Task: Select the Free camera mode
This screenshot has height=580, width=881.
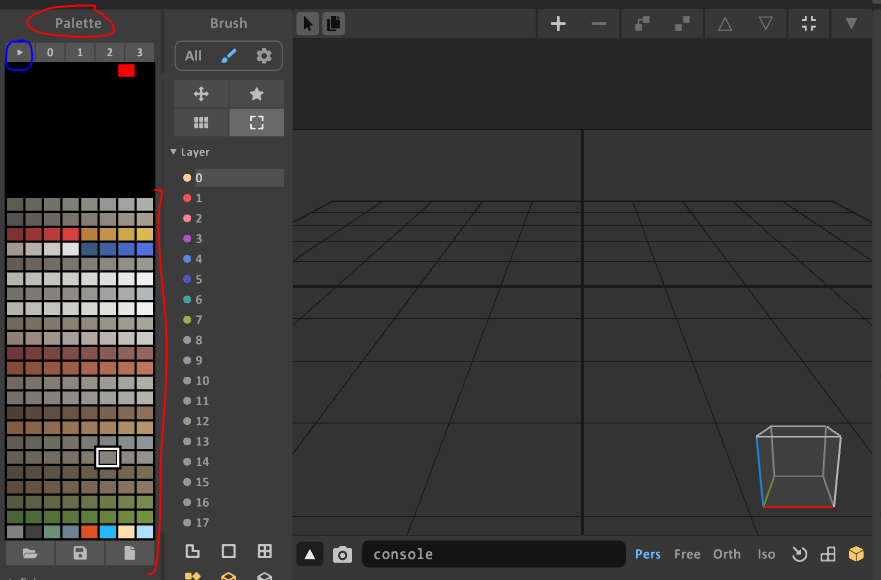Action: 687,554
